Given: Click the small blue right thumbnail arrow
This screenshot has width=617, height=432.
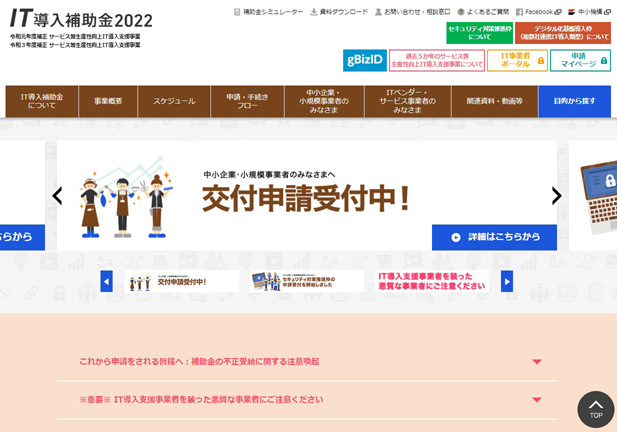Looking at the screenshot, I should click(507, 281).
